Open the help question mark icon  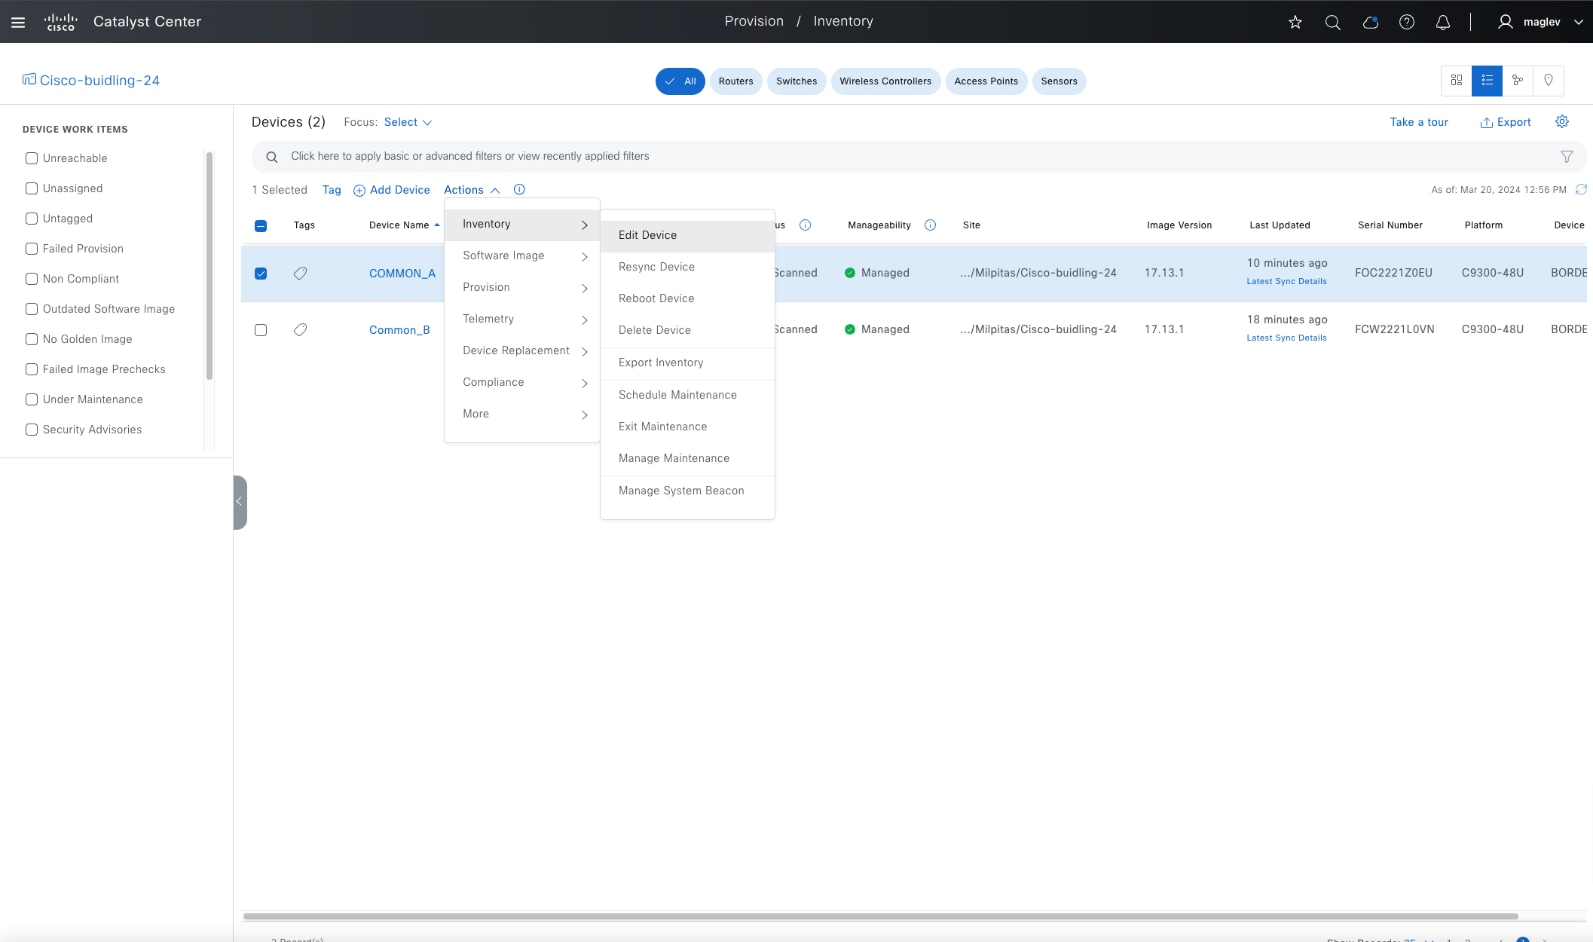[x=1406, y=22]
